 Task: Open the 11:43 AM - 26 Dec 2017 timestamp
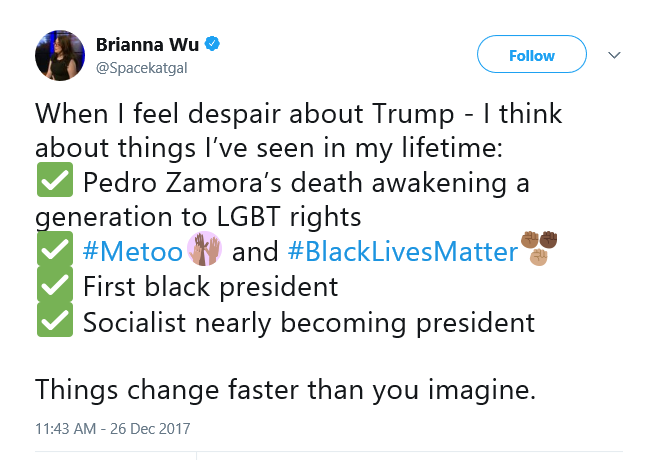point(113,429)
